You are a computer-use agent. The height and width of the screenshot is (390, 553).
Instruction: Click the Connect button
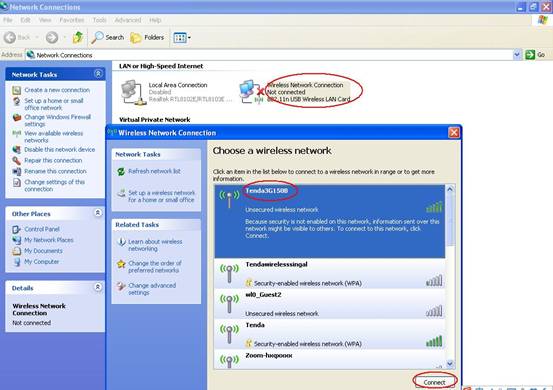[x=434, y=382]
